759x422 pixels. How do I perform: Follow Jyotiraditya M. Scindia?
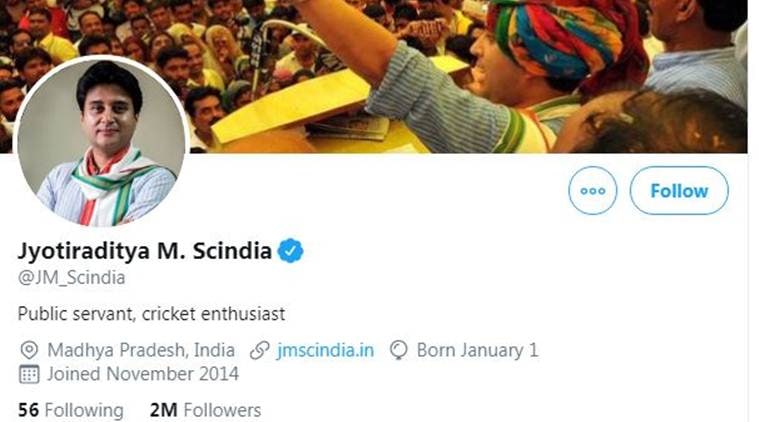click(679, 190)
